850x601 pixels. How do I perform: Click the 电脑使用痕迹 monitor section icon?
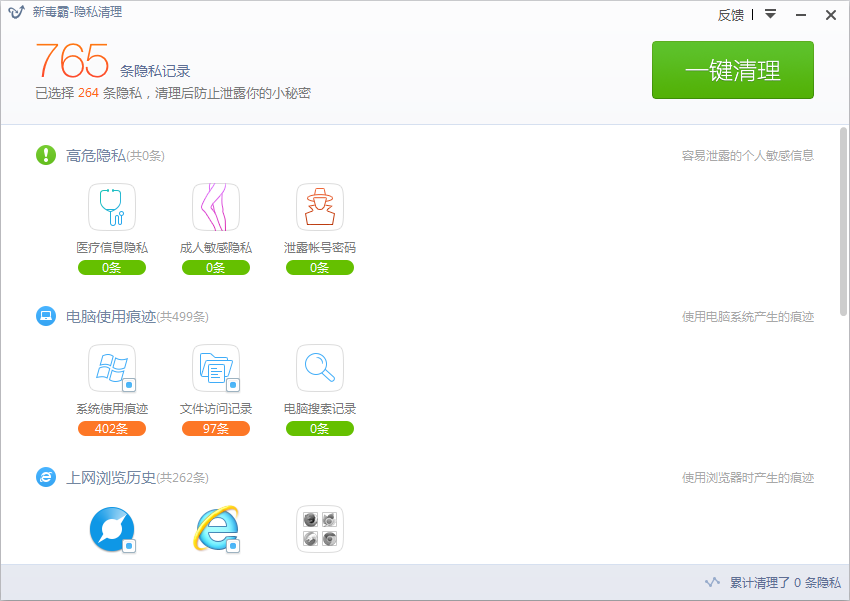[x=45, y=316]
